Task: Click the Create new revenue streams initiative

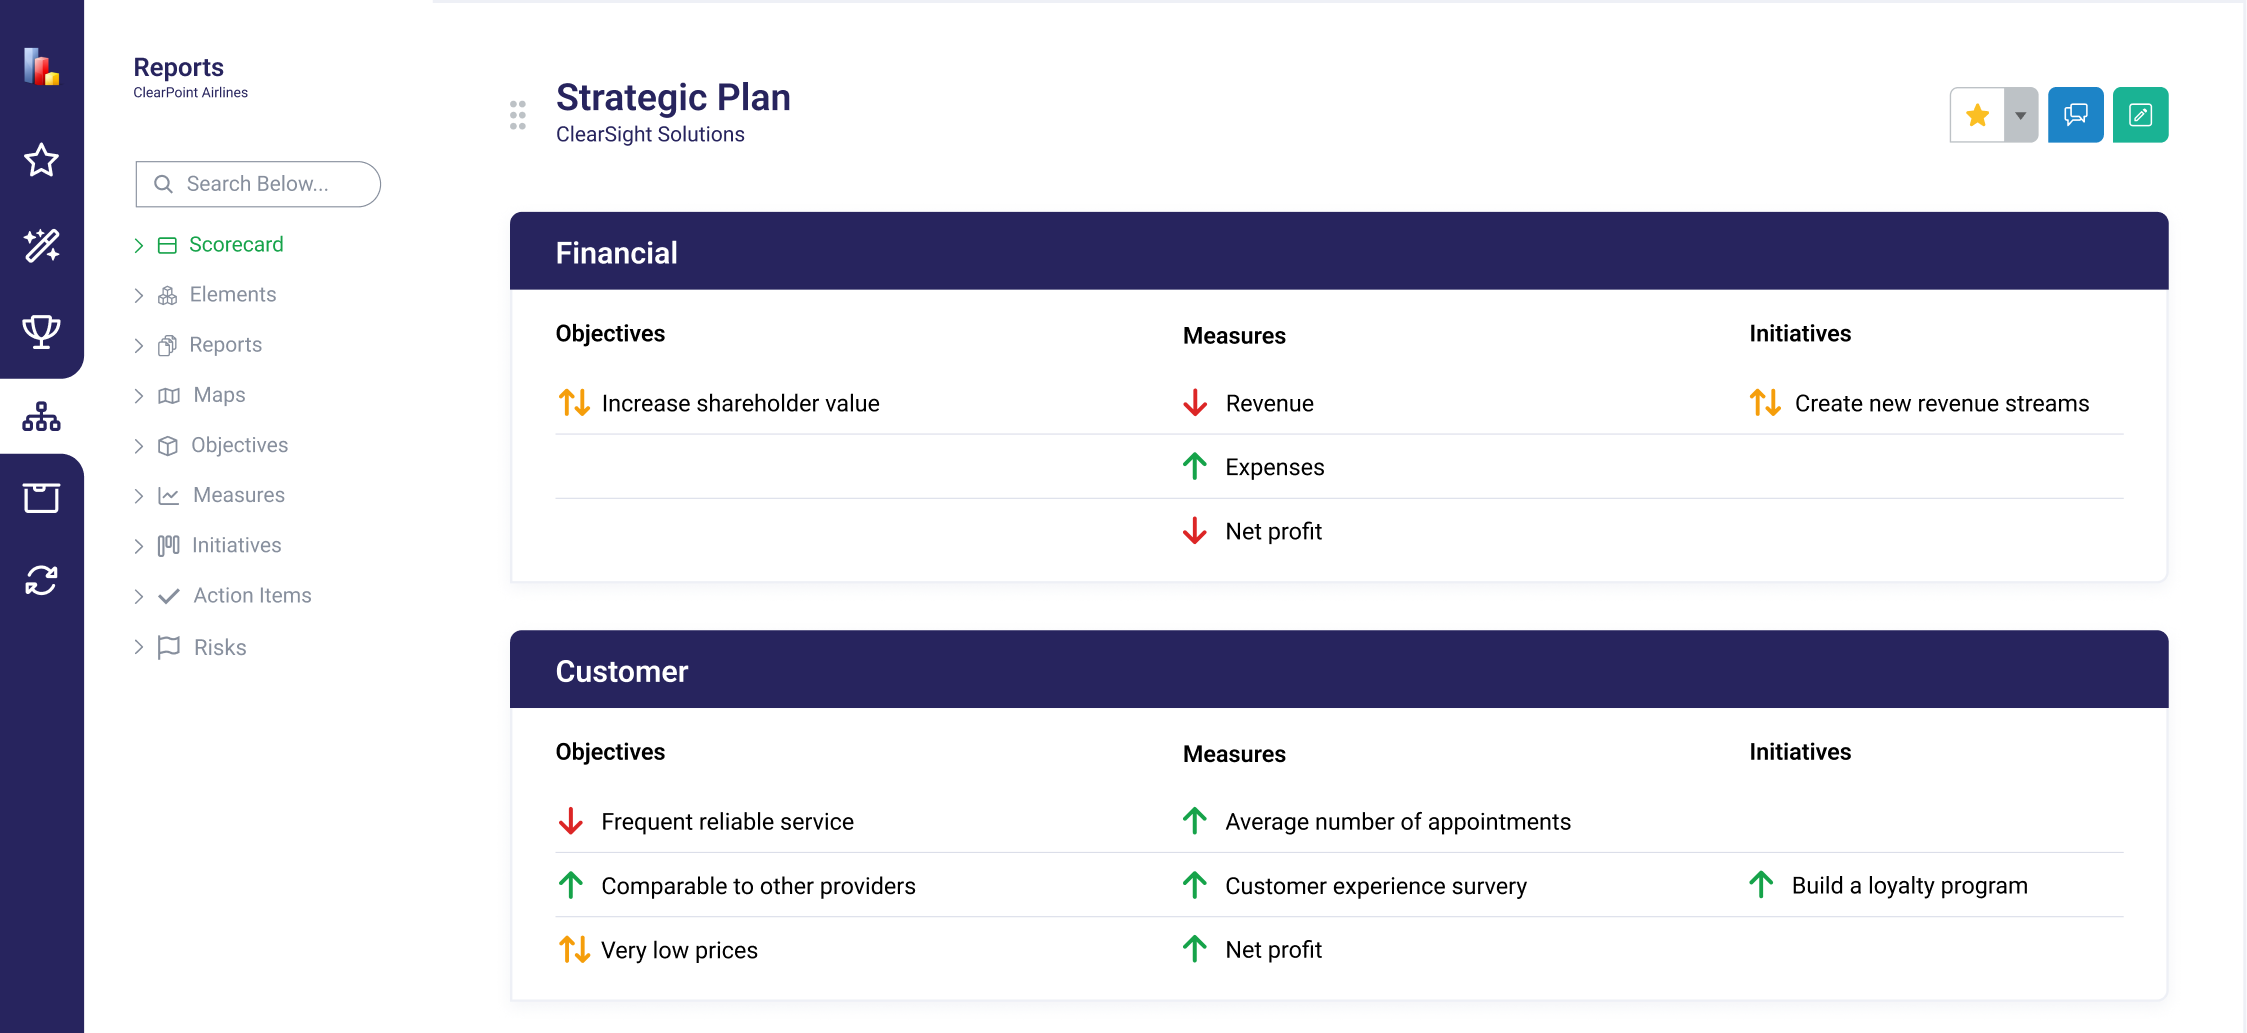Action: [x=1942, y=403]
